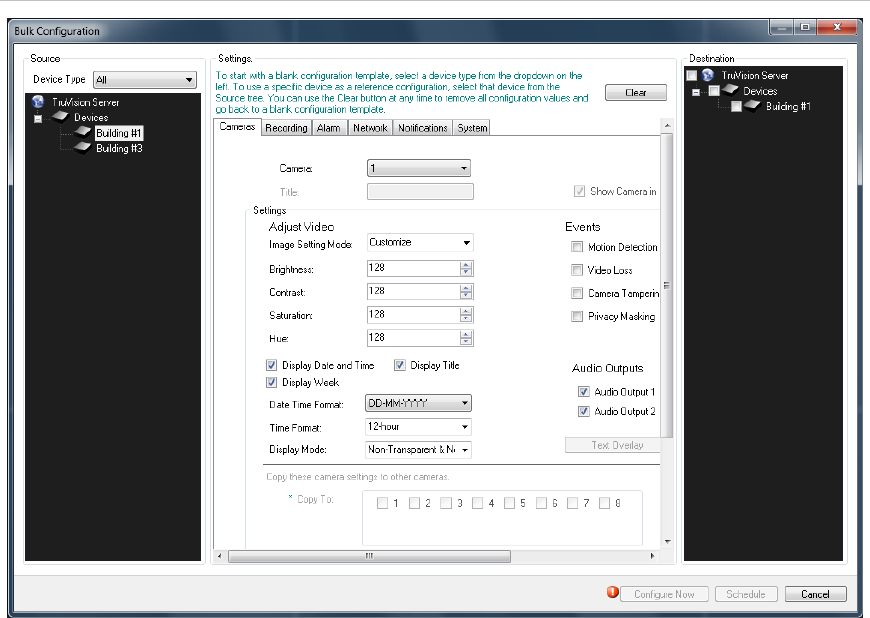Enable Camera Tampering event
This screenshot has height=618, width=870.
click(577, 293)
